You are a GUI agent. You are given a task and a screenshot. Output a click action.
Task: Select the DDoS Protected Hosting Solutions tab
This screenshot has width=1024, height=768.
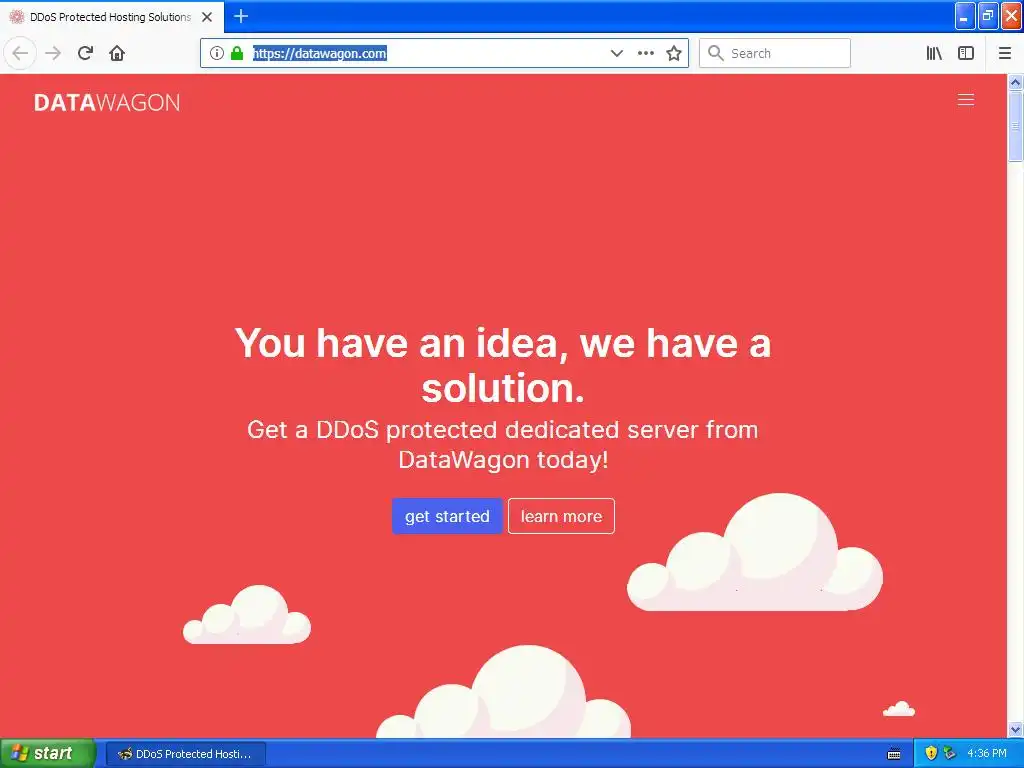point(112,17)
